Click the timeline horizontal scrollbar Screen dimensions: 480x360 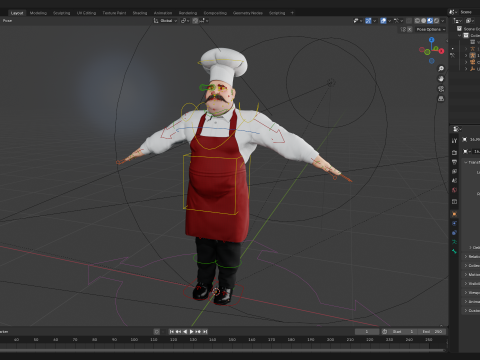pos(223,350)
